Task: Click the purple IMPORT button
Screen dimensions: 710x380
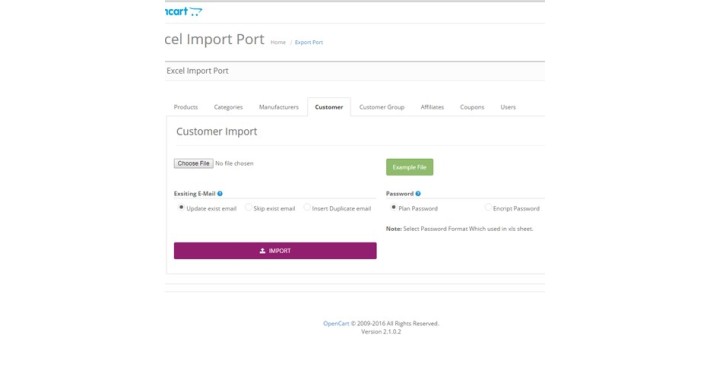Action: point(275,251)
